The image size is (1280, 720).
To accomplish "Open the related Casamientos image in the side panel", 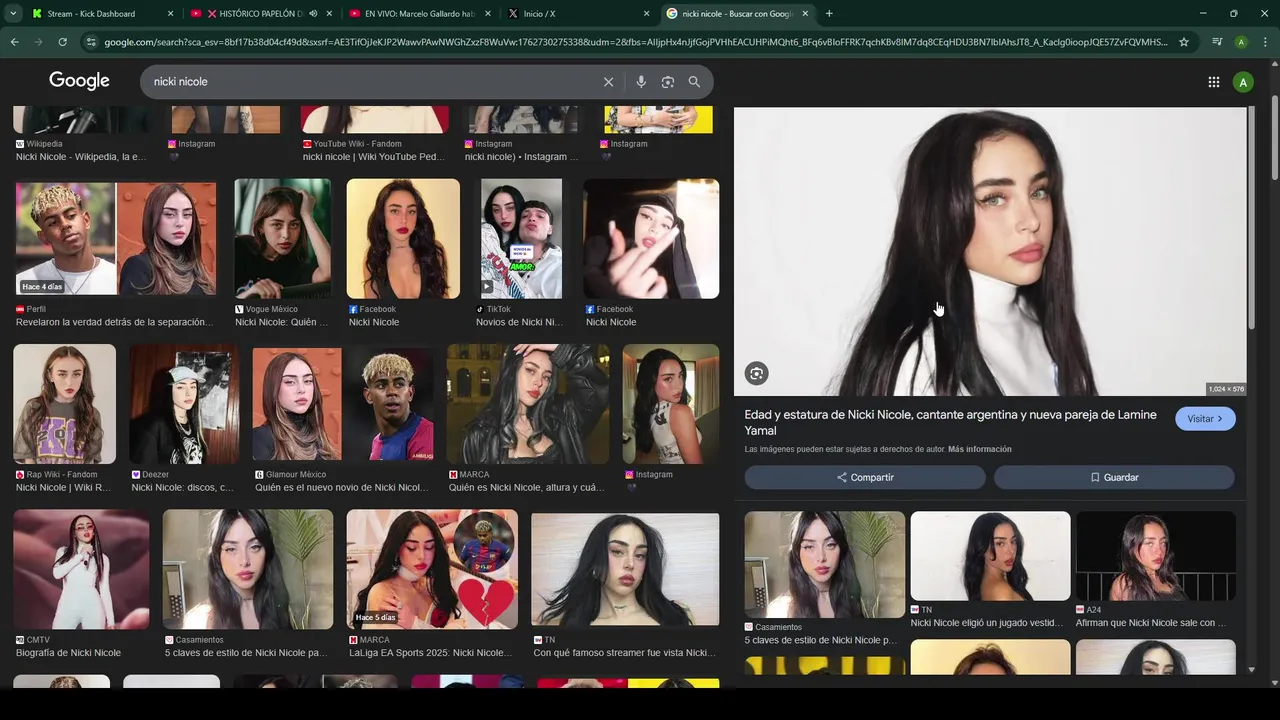I will (824, 565).
